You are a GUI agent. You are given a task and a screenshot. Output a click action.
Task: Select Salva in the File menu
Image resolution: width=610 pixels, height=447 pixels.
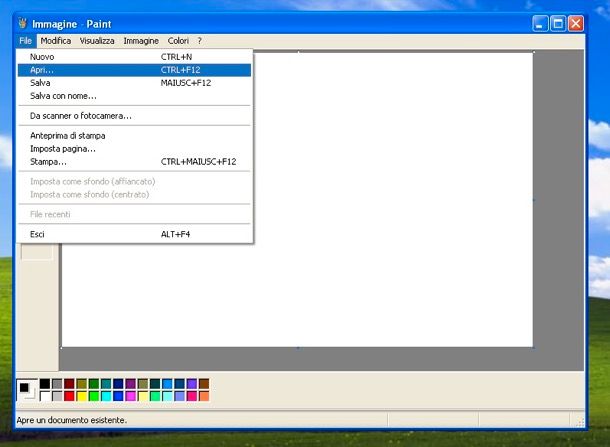(x=134, y=83)
